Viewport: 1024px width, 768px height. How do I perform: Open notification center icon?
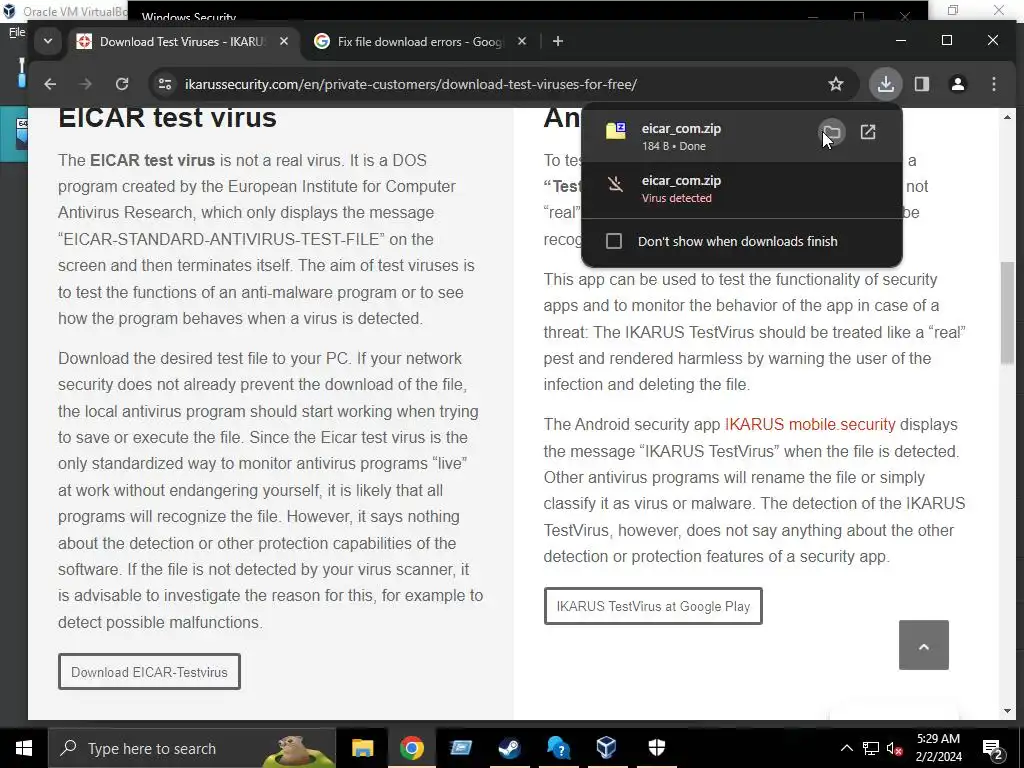(993, 748)
